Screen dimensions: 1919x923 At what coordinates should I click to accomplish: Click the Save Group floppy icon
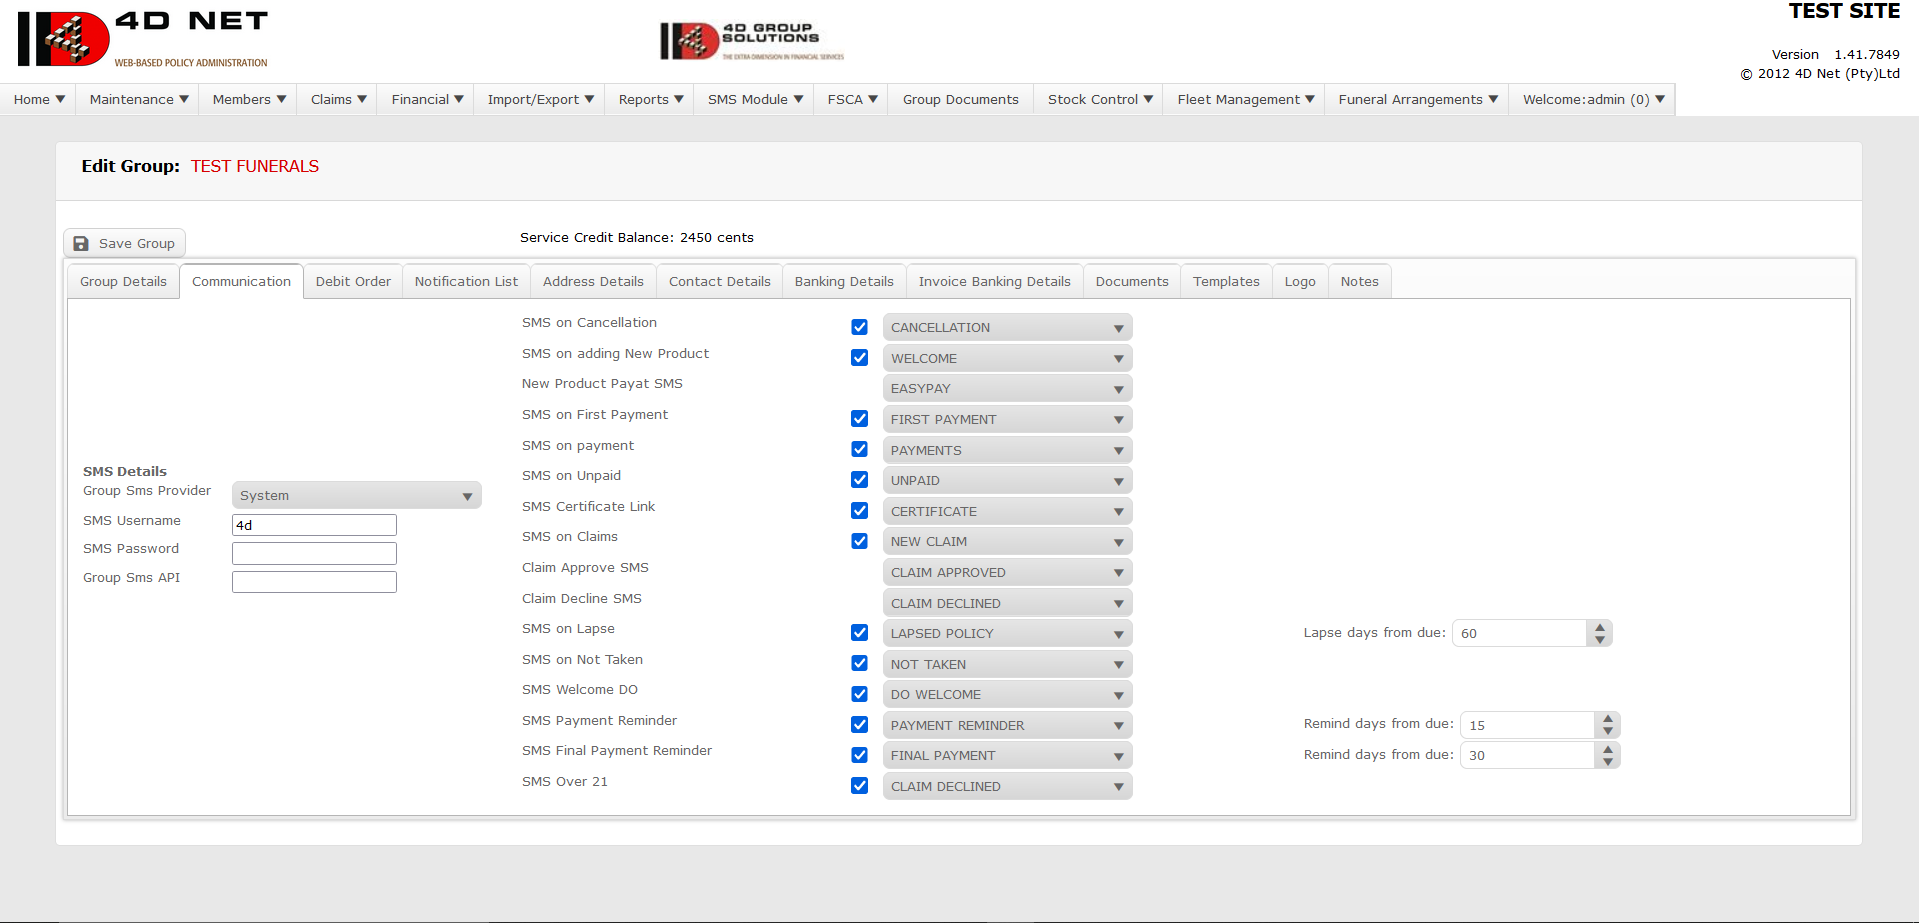coord(81,243)
